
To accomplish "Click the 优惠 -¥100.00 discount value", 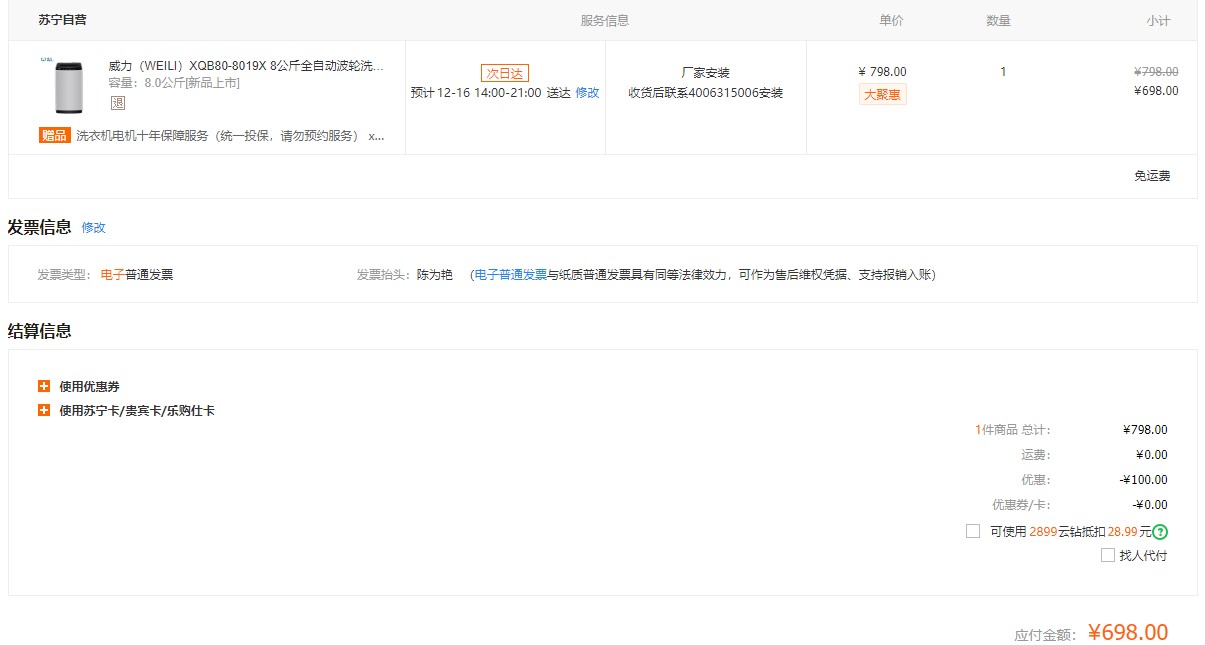I will click(x=1143, y=480).
